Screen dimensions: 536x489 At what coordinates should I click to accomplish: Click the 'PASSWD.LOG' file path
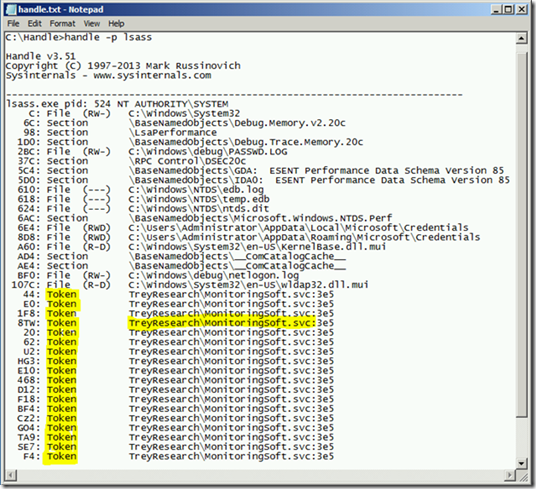click(x=208, y=152)
